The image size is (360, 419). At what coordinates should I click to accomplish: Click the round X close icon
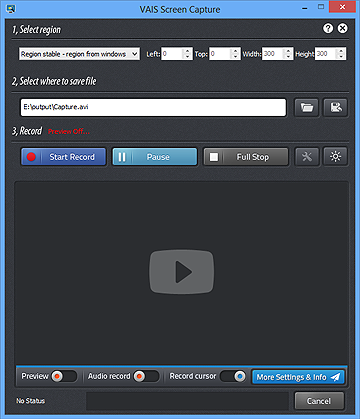tap(342, 28)
